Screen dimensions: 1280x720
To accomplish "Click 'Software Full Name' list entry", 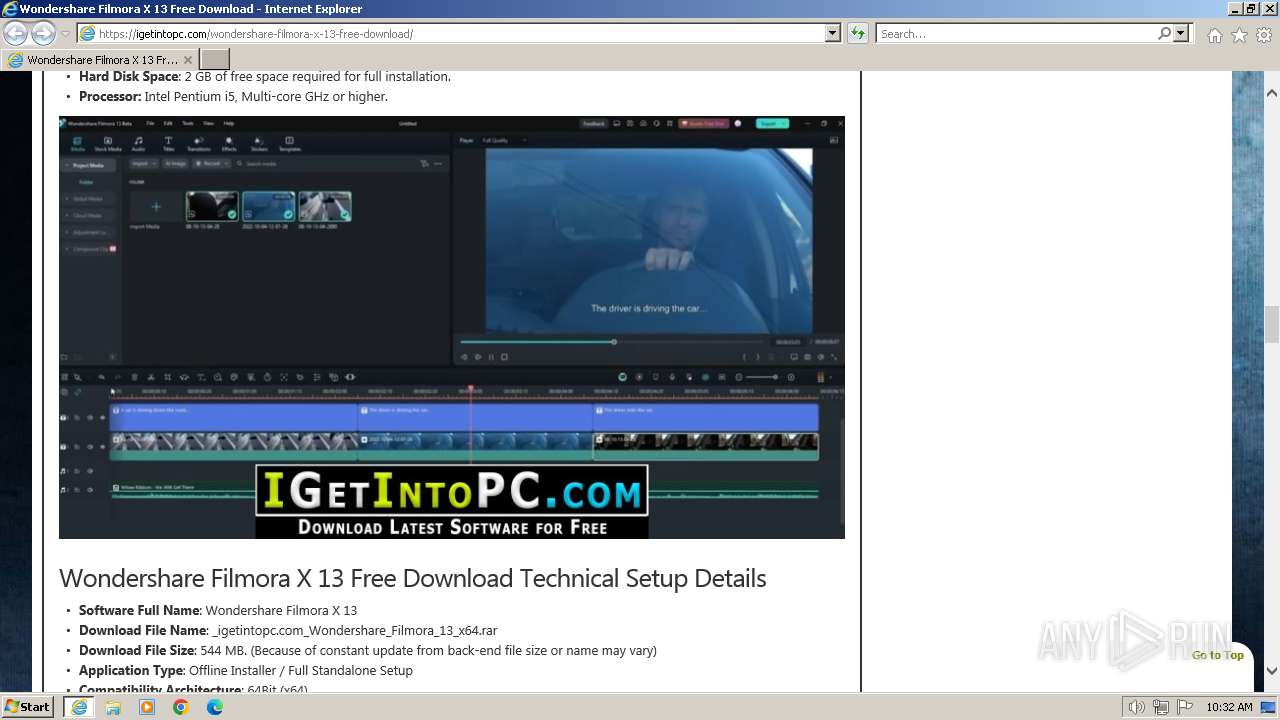I will click(218, 610).
